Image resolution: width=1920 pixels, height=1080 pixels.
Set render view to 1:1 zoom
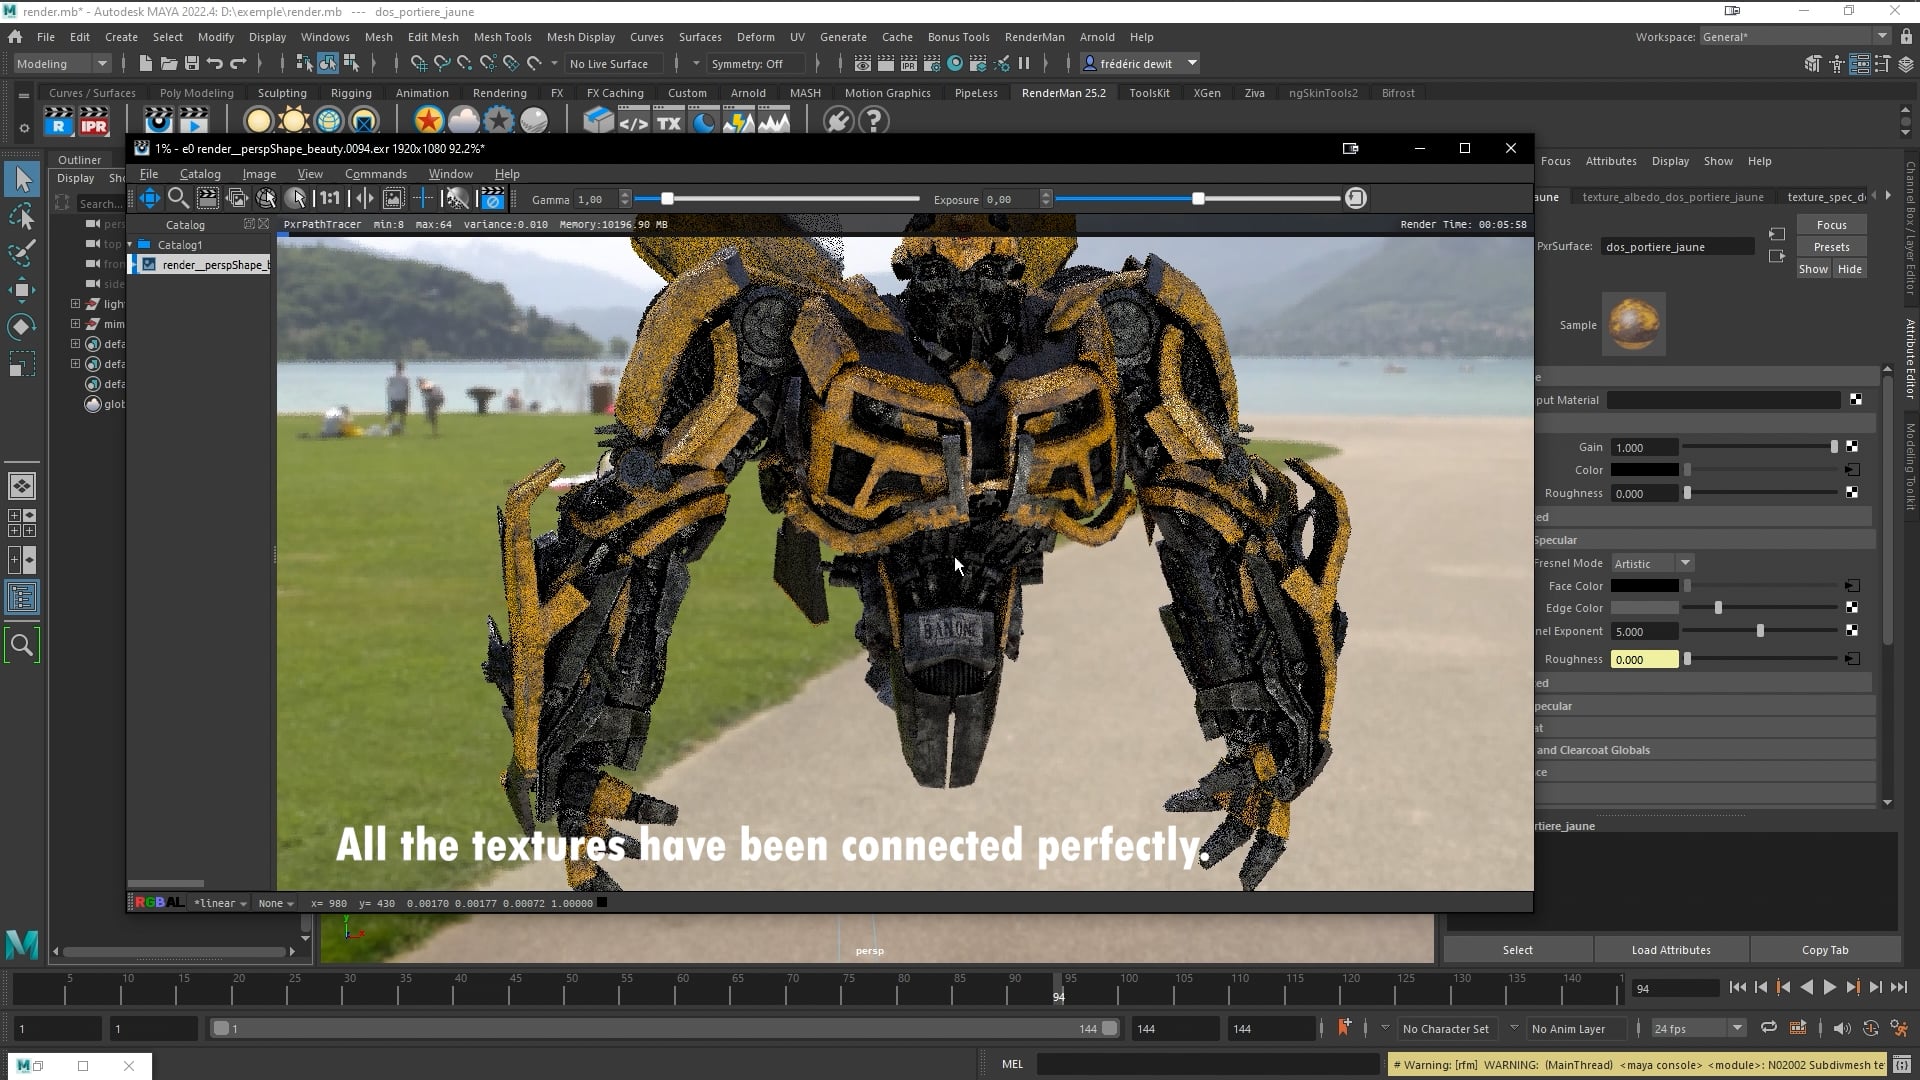[329, 198]
